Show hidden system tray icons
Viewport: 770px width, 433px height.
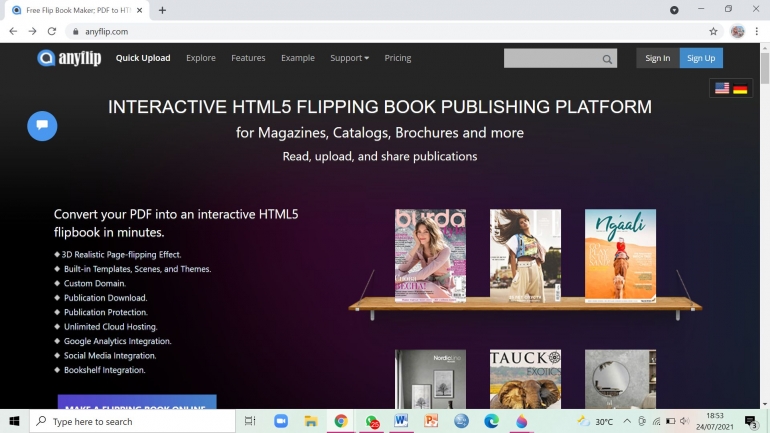tap(627, 421)
